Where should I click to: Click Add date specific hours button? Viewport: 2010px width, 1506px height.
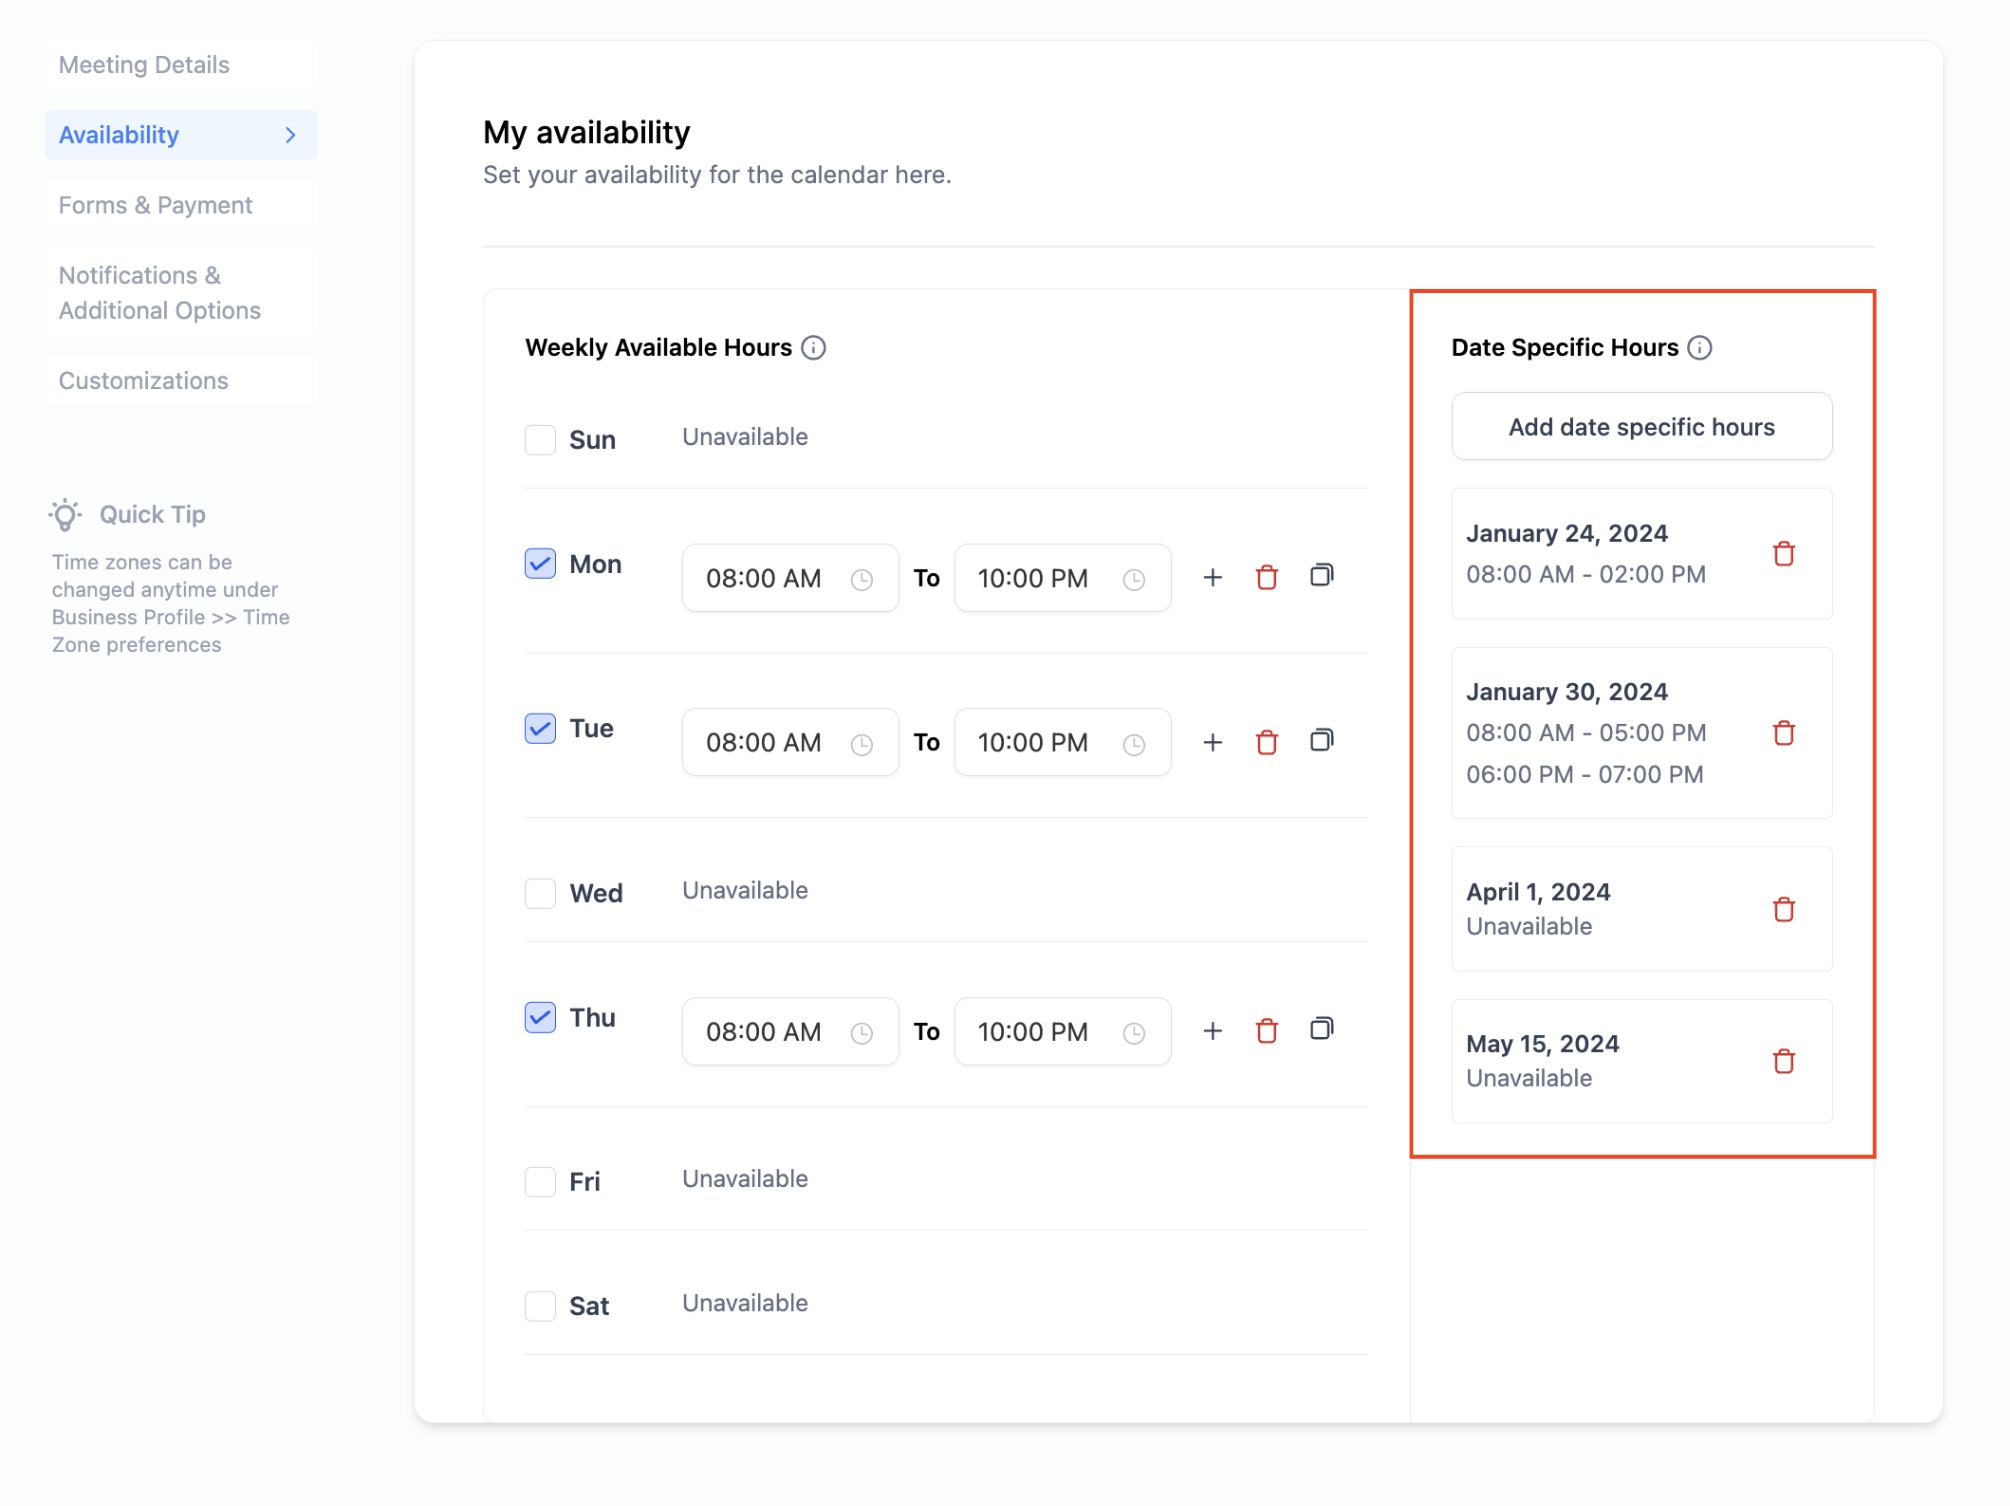pos(1641,427)
